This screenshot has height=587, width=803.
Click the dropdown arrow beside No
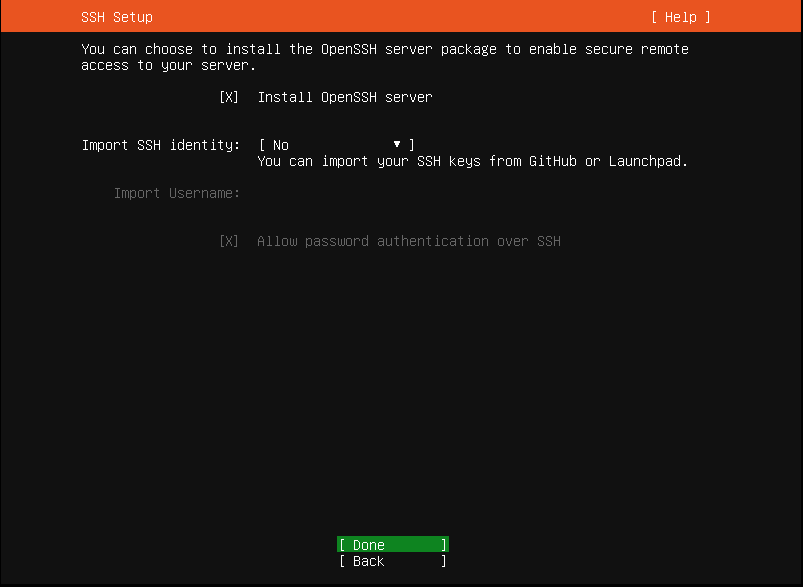point(397,145)
